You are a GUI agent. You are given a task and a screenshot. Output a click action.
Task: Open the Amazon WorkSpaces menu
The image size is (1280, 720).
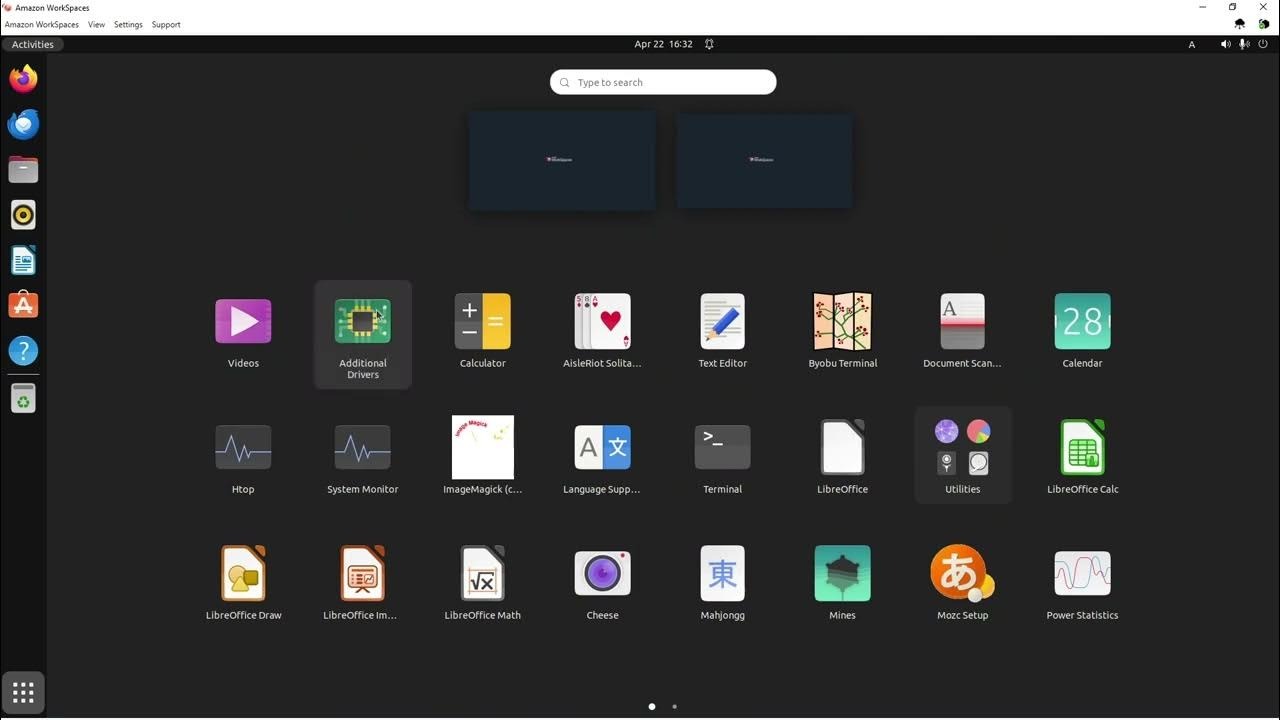tap(42, 24)
